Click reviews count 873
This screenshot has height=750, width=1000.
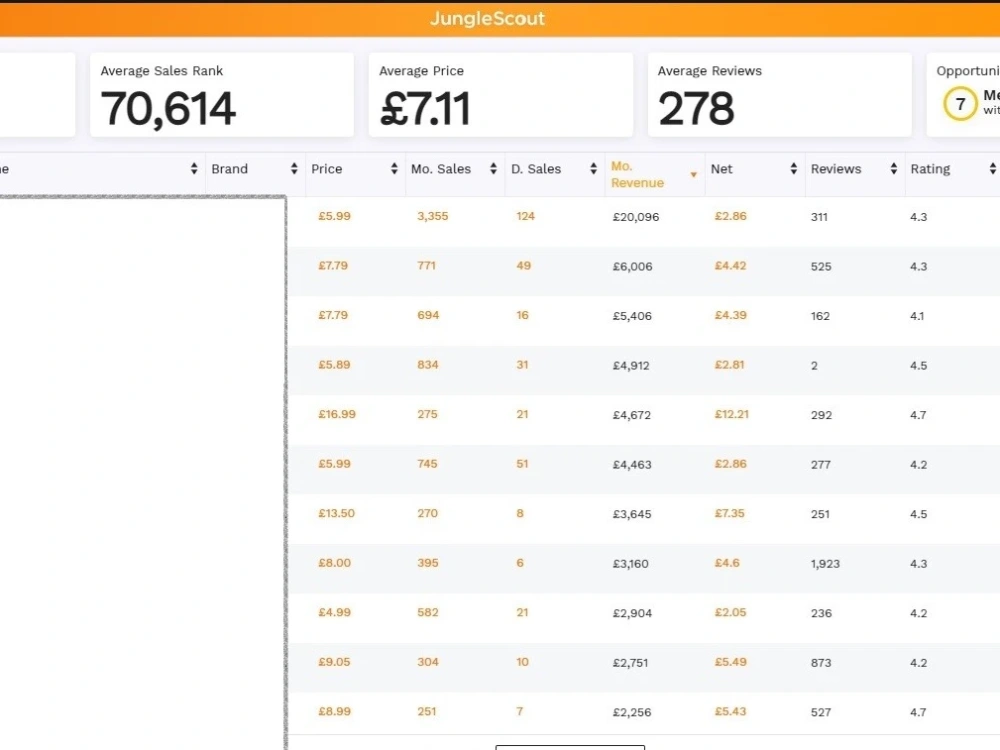click(x=821, y=663)
